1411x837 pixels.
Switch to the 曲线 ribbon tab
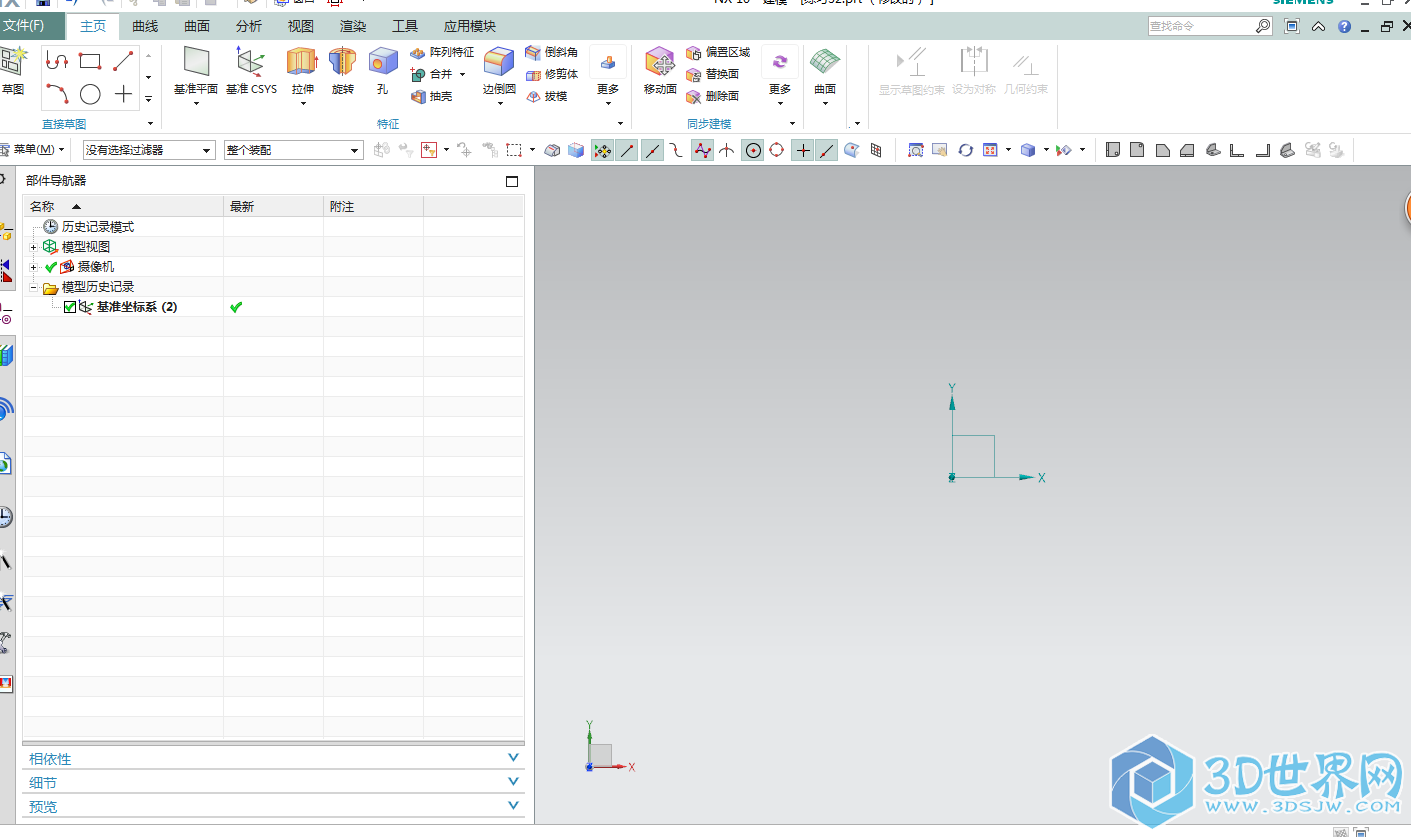(x=145, y=26)
